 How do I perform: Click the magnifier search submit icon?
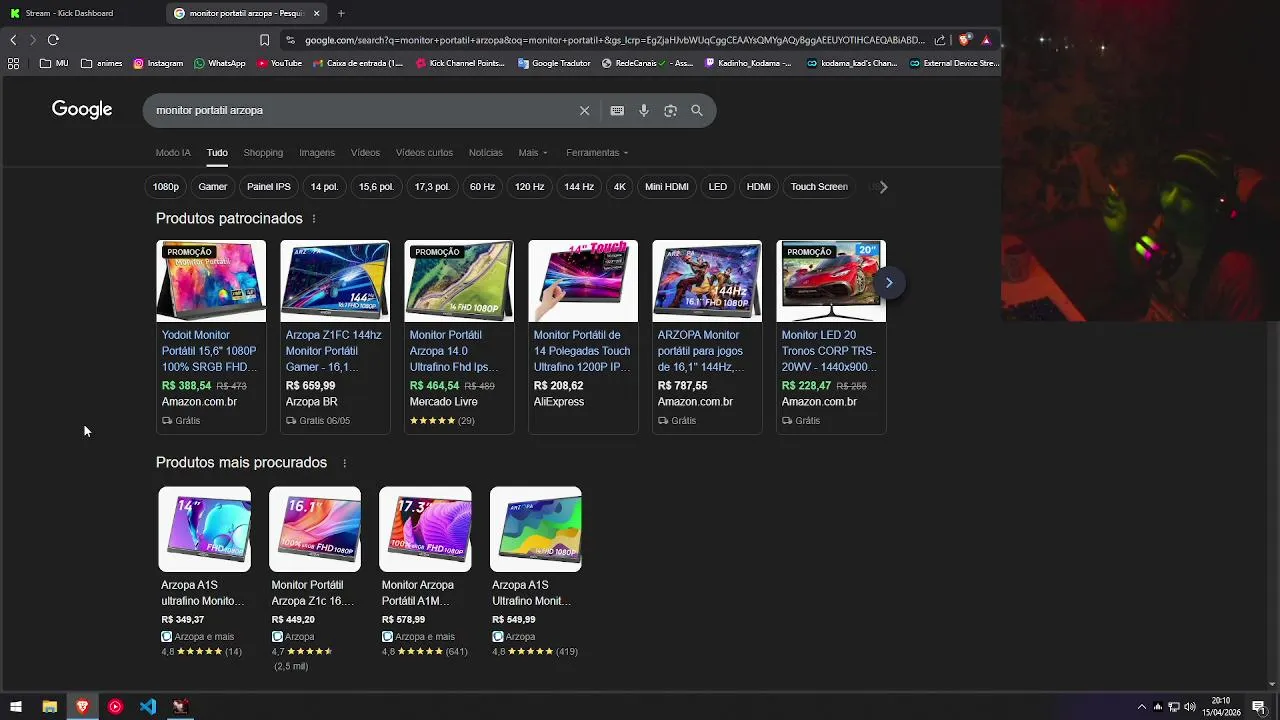[697, 111]
